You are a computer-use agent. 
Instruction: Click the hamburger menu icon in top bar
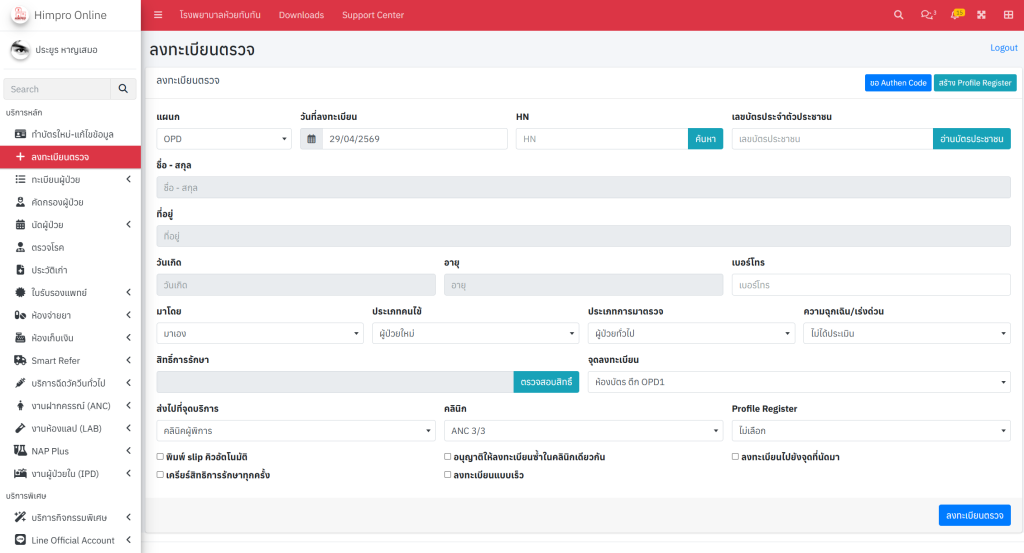[x=158, y=15]
